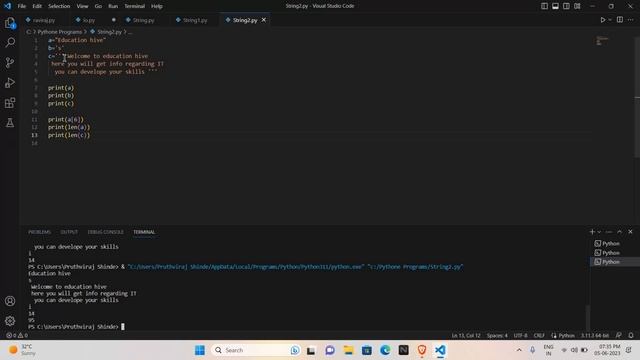Open the Run and Debug view

coord(10,82)
